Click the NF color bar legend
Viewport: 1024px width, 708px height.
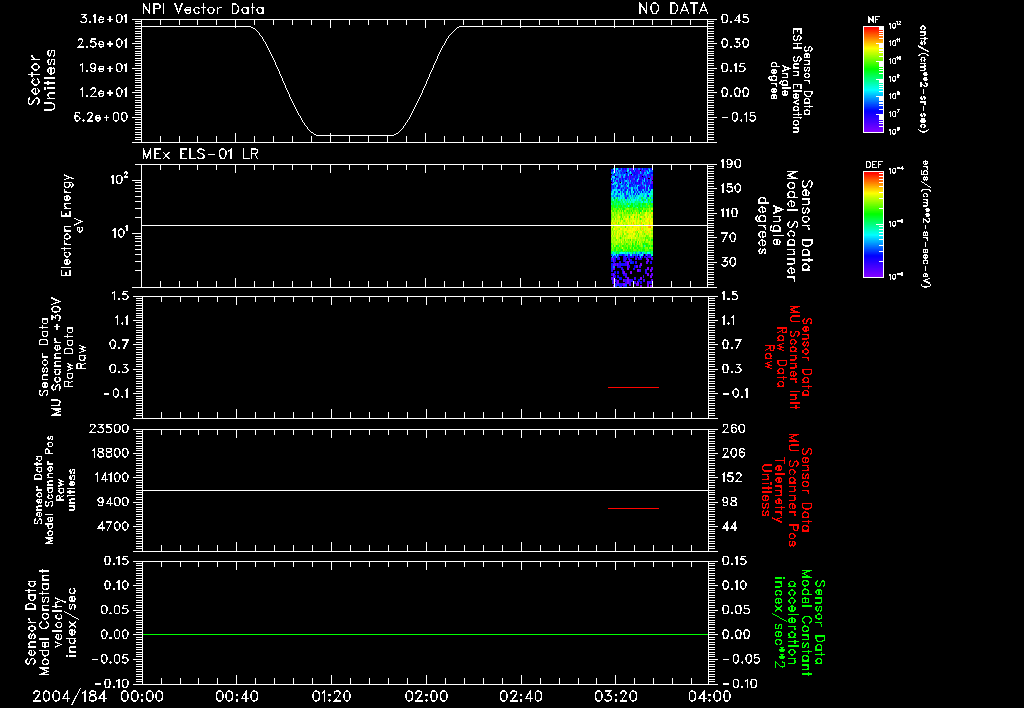(x=874, y=78)
